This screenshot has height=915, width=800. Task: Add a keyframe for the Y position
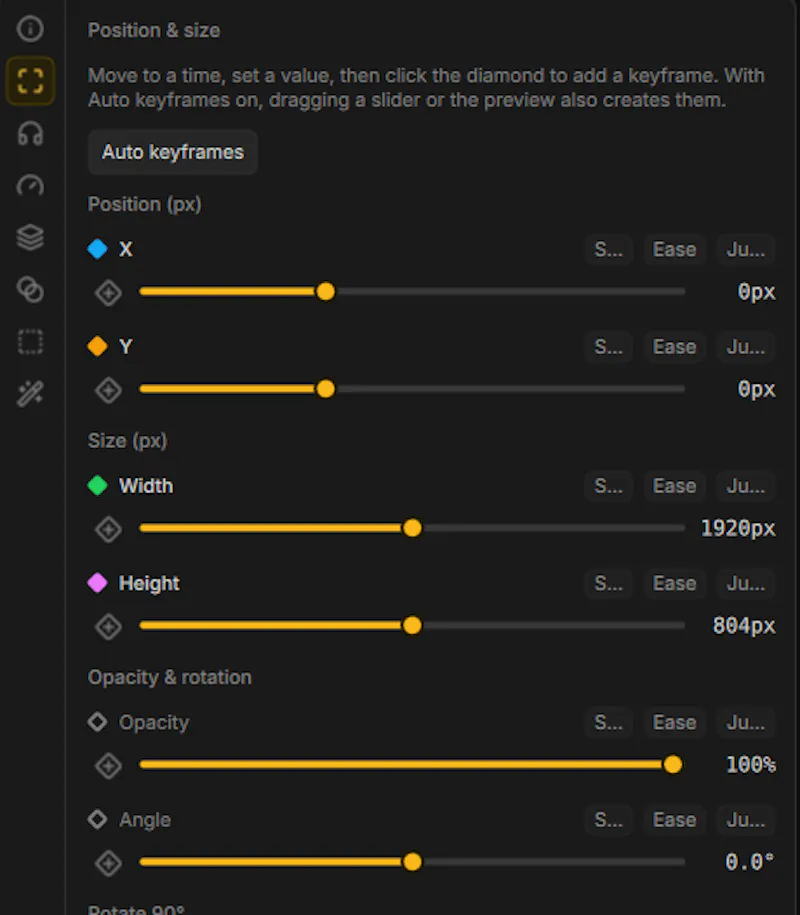point(109,390)
